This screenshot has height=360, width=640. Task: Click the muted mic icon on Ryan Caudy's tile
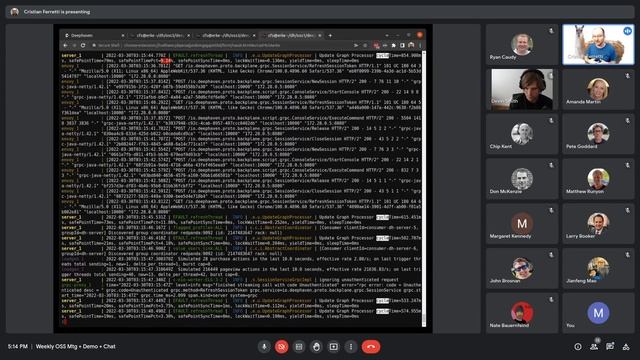551,31
